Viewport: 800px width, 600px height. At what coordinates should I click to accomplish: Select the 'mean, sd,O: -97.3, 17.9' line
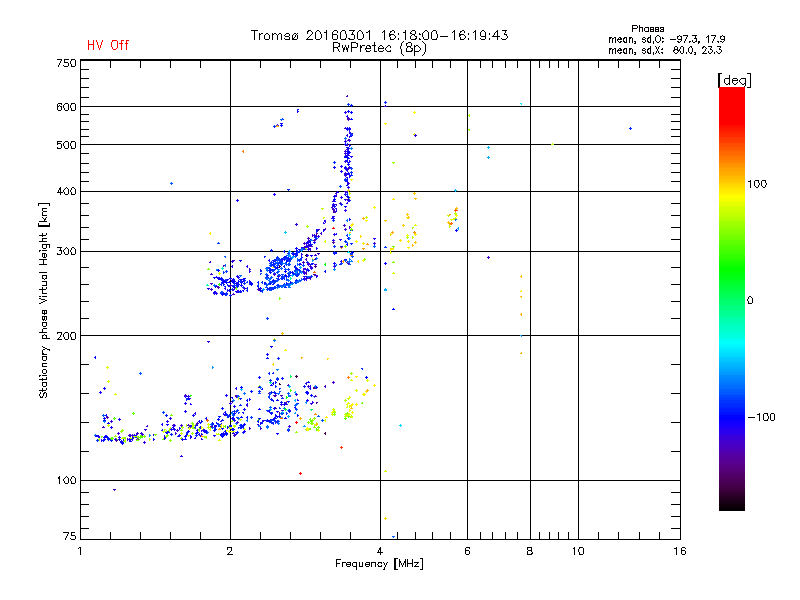click(666, 39)
